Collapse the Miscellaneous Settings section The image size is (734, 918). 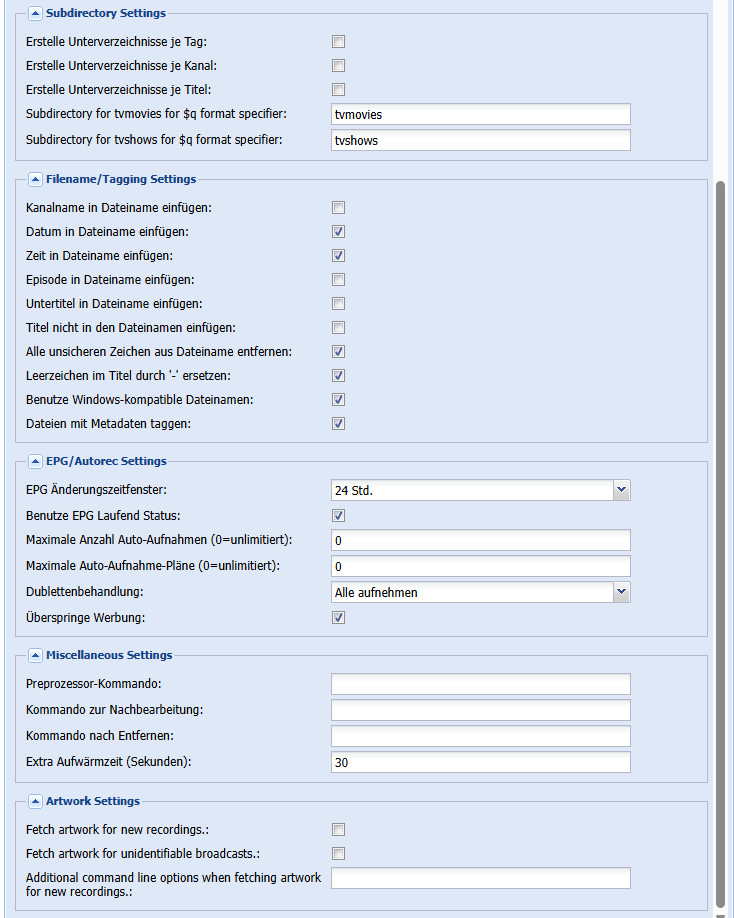[x=35, y=656]
